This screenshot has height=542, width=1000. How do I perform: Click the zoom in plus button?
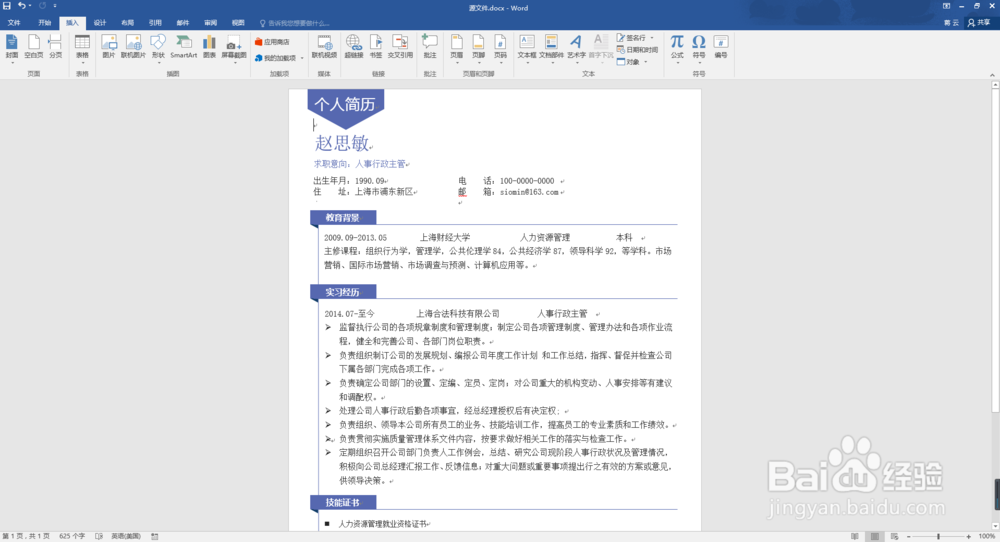[x=968, y=536]
